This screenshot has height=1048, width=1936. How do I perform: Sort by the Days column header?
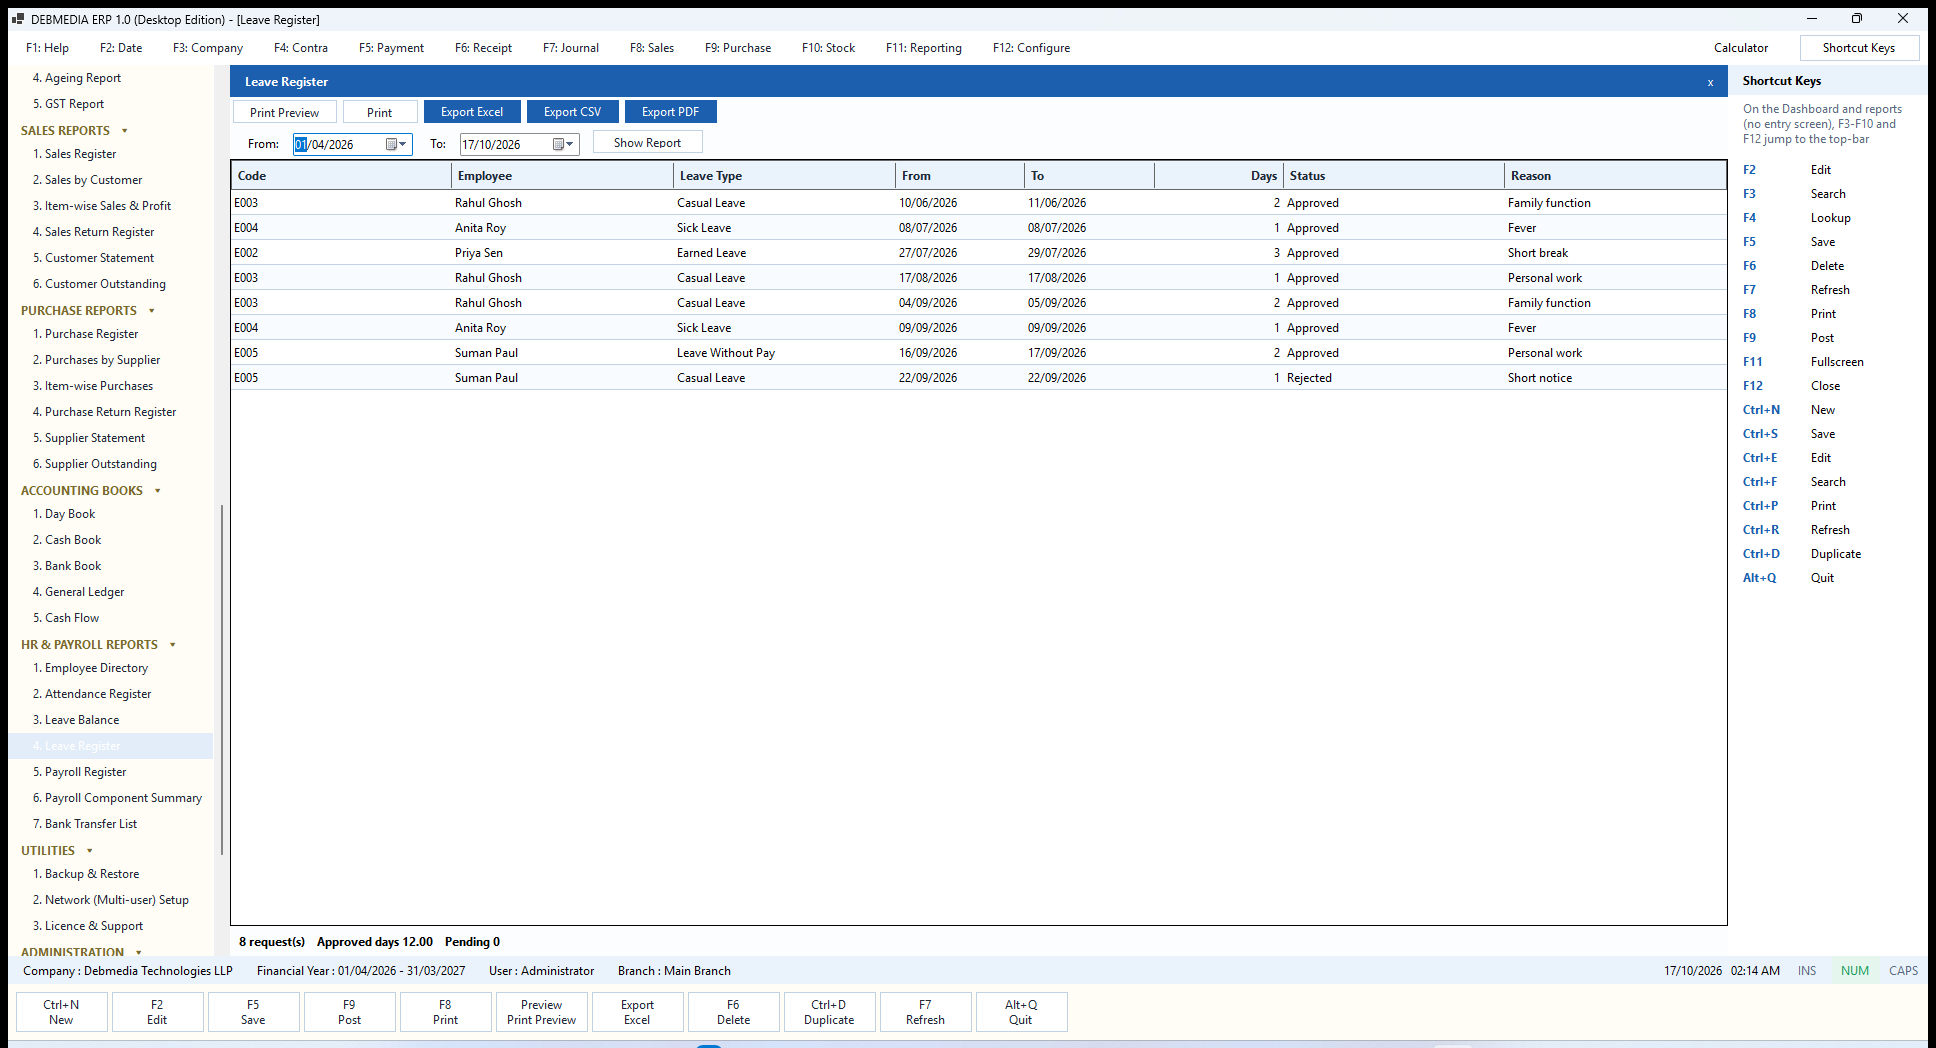(1219, 176)
